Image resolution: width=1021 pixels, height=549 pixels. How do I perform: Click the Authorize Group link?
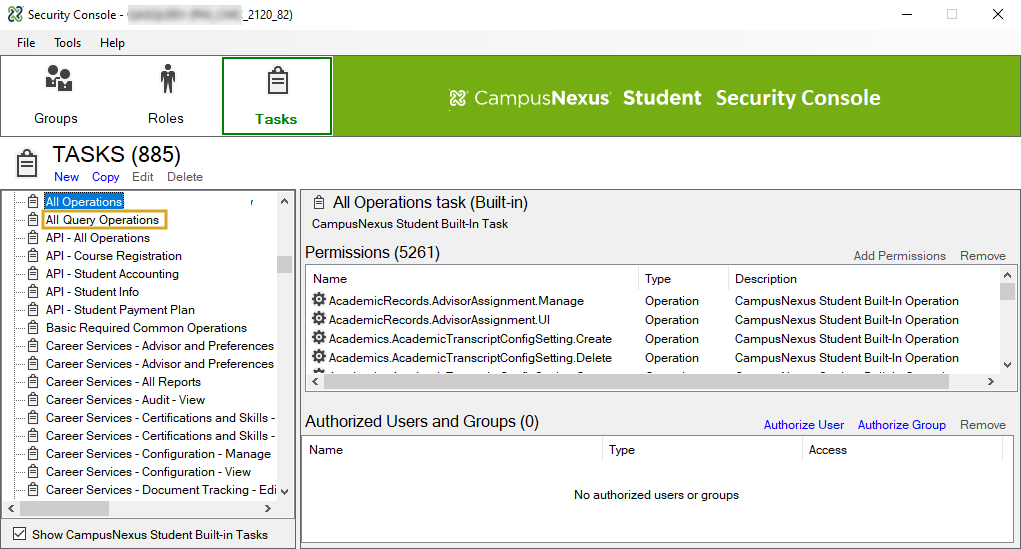[x=901, y=425]
